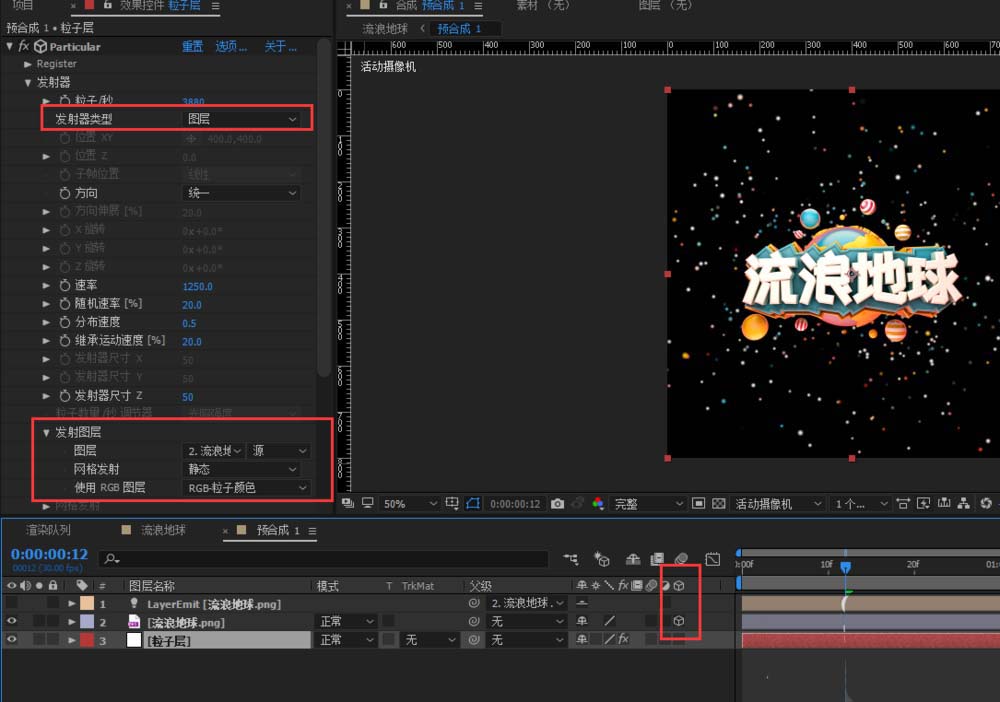Switch to the 渲染队列 tab

[x=48, y=530]
